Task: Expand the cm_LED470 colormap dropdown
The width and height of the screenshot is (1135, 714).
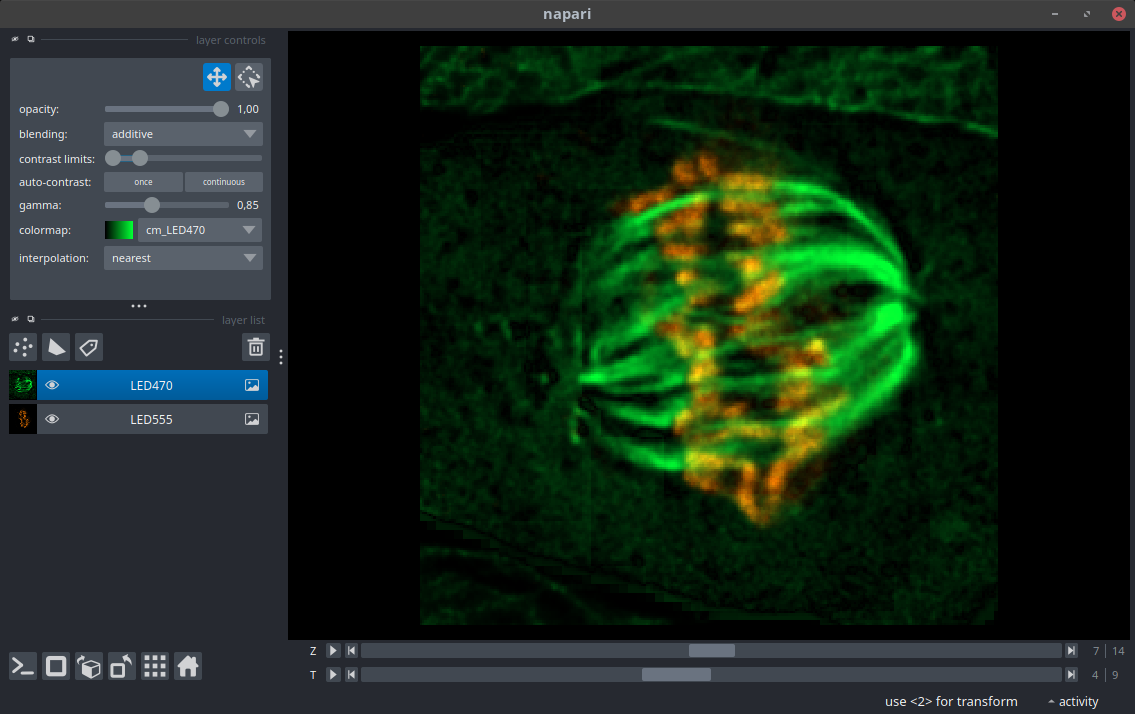Action: click(x=199, y=230)
